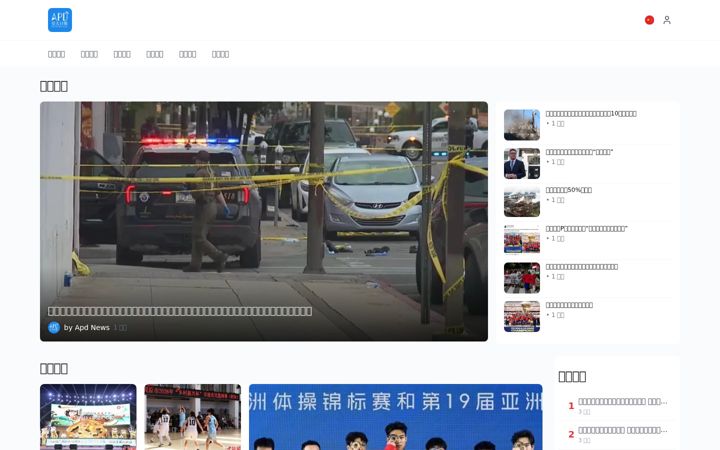The width and height of the screenshot is (720, 450).
Task: Open the headline overlaid on crime scene photo
Action: (180, 311)
